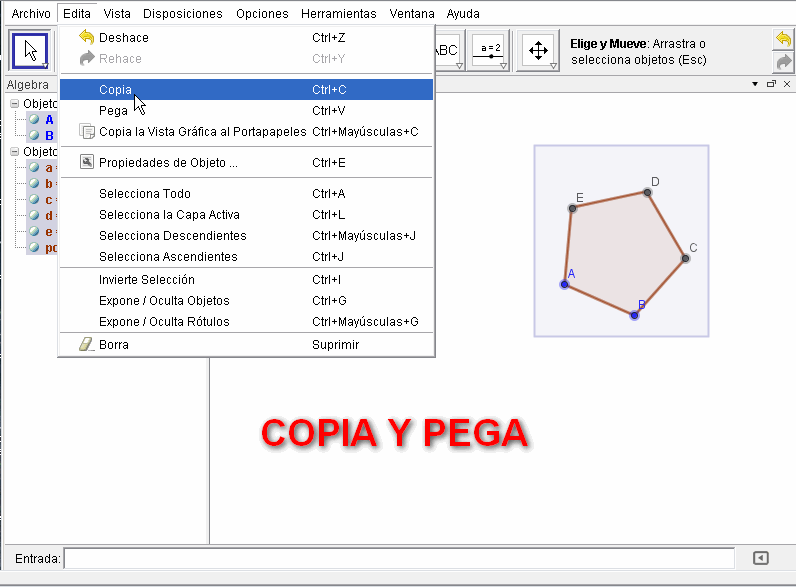This screenshot has width=796, height=587.
Task: Toggle visibility bullet of point B
Action: (35, 135)
